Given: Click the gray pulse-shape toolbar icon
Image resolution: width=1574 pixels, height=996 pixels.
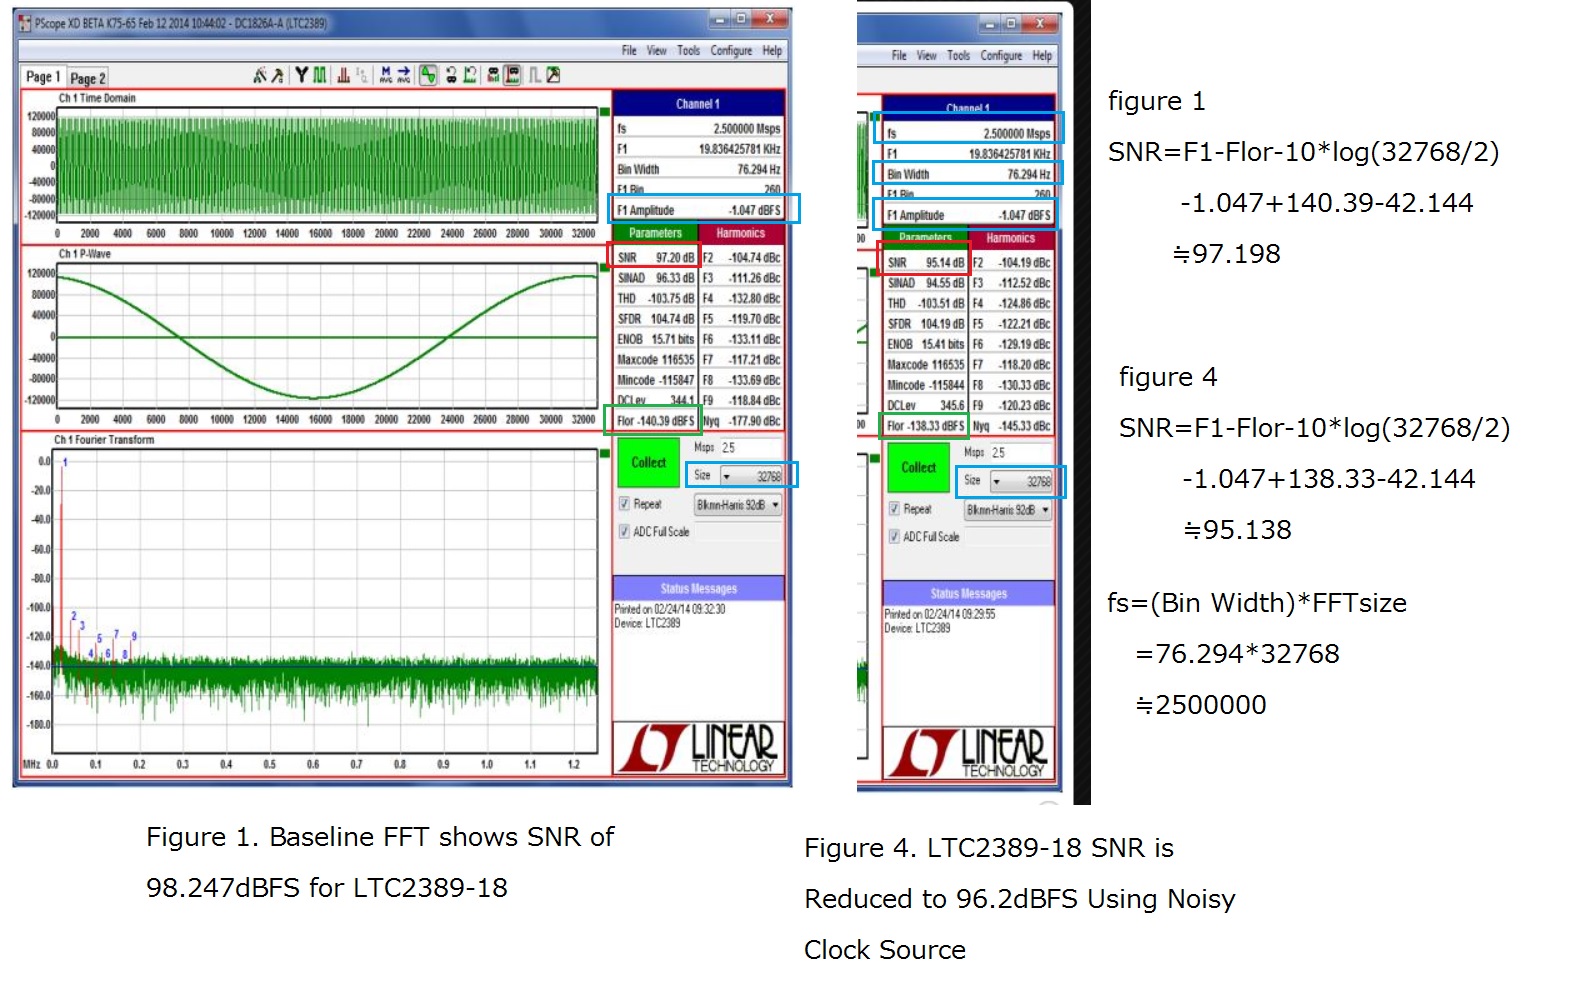Looking at the screenshot, I should click(x=535, y=75).
